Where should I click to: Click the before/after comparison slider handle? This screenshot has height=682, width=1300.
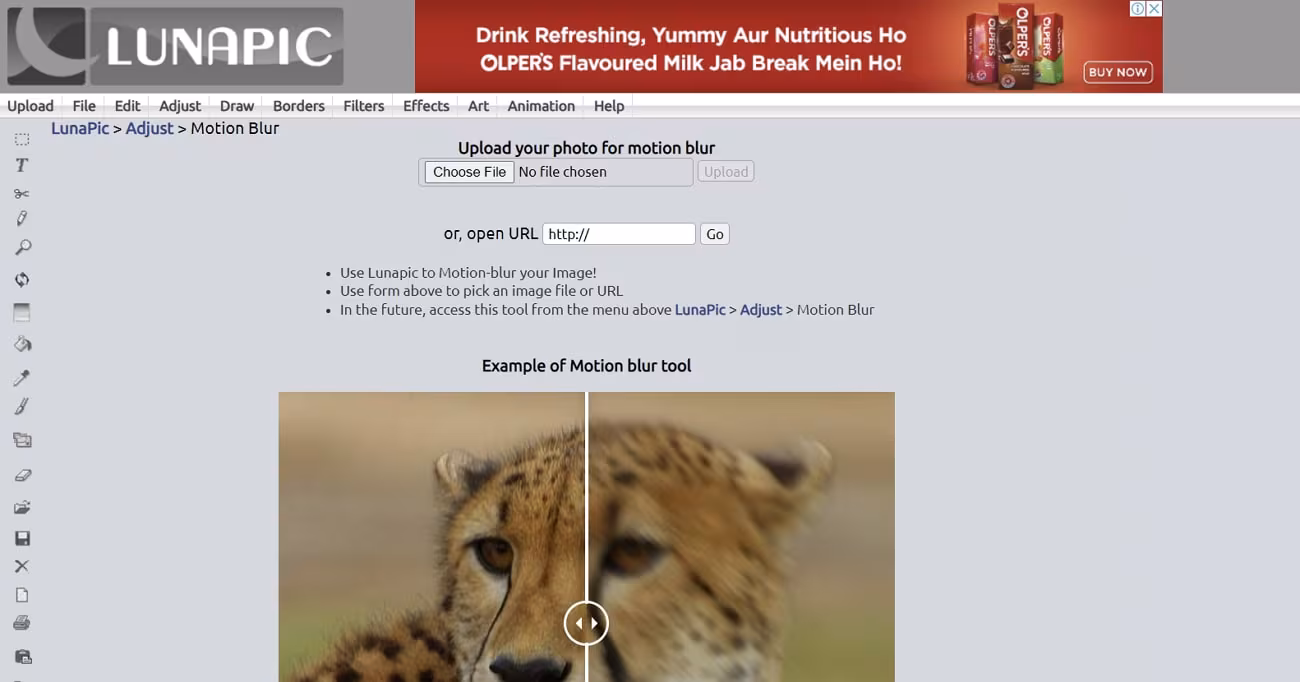tap(586, 623)
